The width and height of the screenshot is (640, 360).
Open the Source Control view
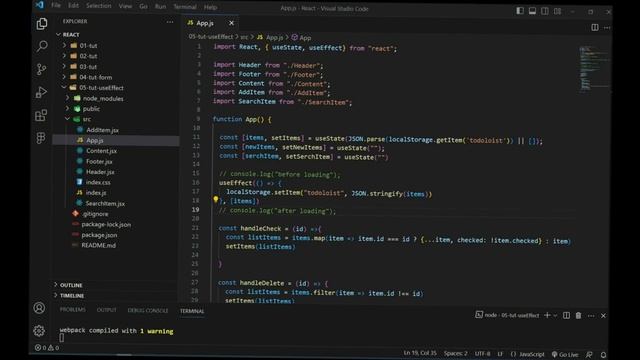tap(41, 69)
